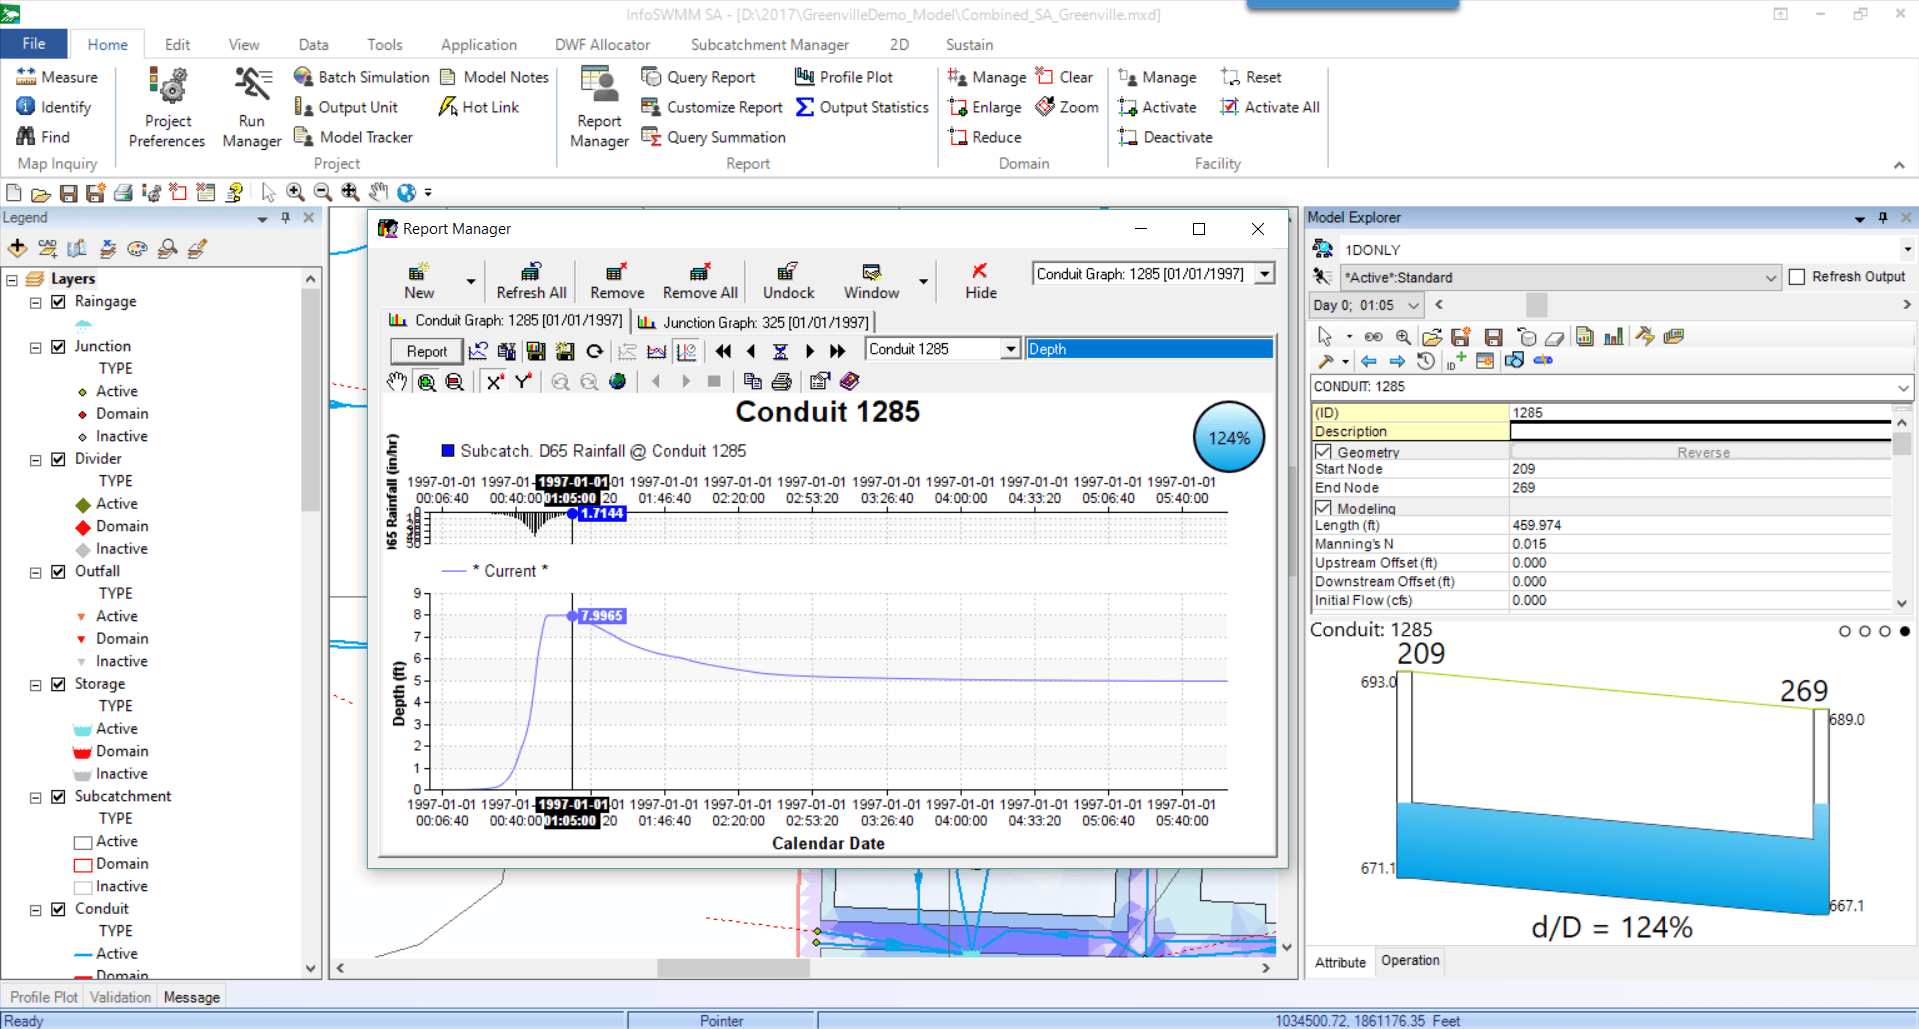This screenshot has height=1029, width=1919.
Task: Open the Conduit Graph selector dropdown
Action: [1266, 274]
